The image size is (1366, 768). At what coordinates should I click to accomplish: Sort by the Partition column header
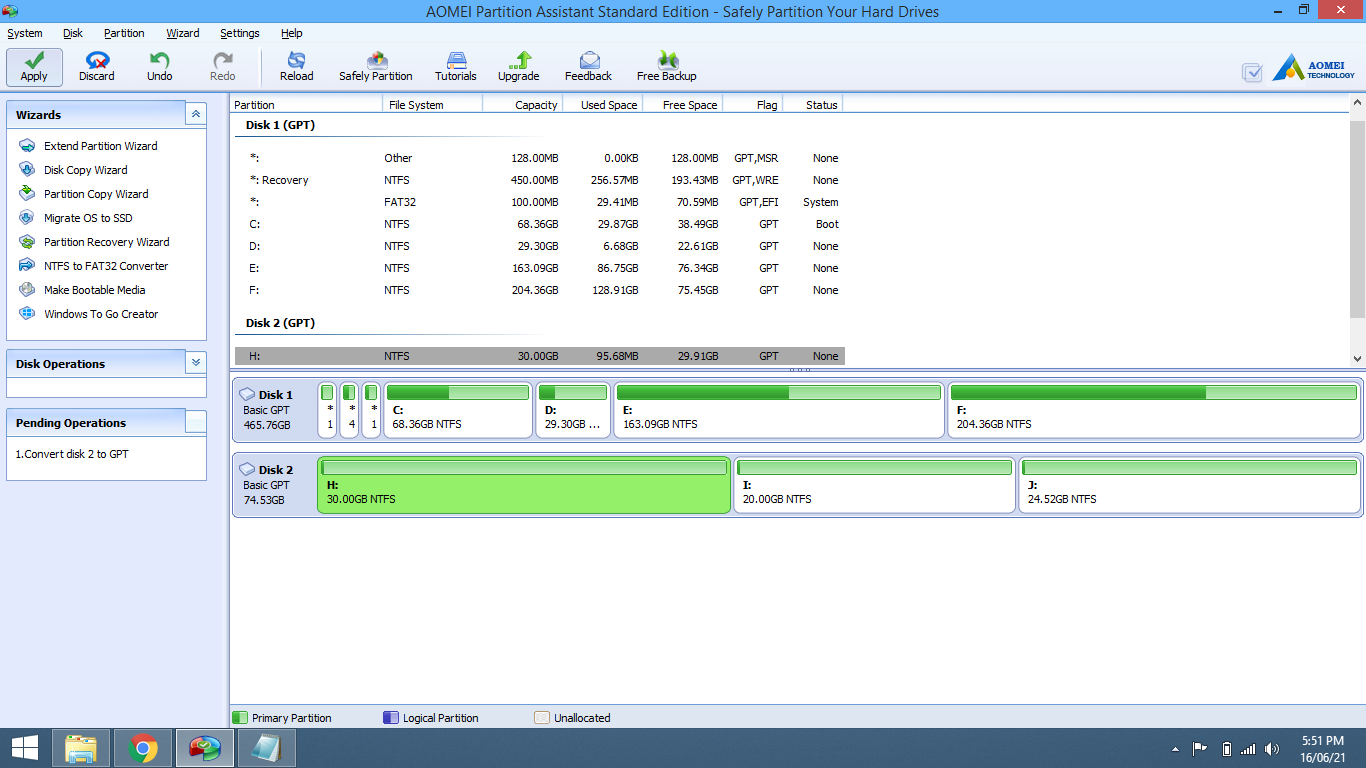pyautogui.click(x=307, y=104)
